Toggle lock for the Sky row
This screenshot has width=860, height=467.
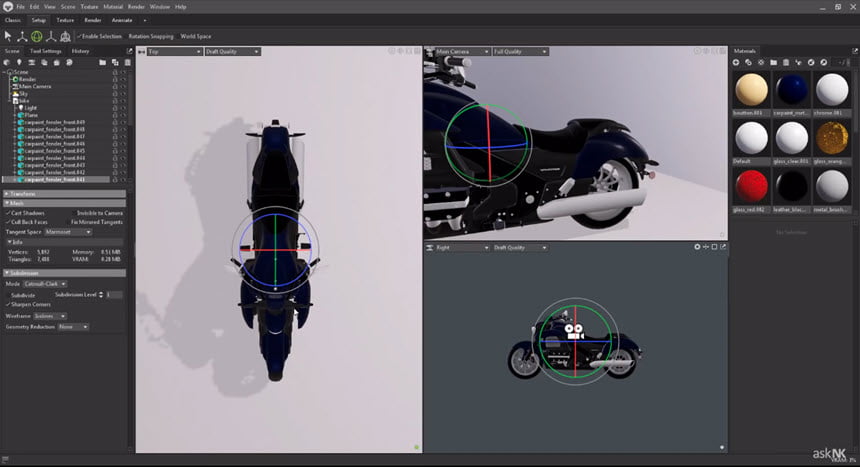coord(115,94)
